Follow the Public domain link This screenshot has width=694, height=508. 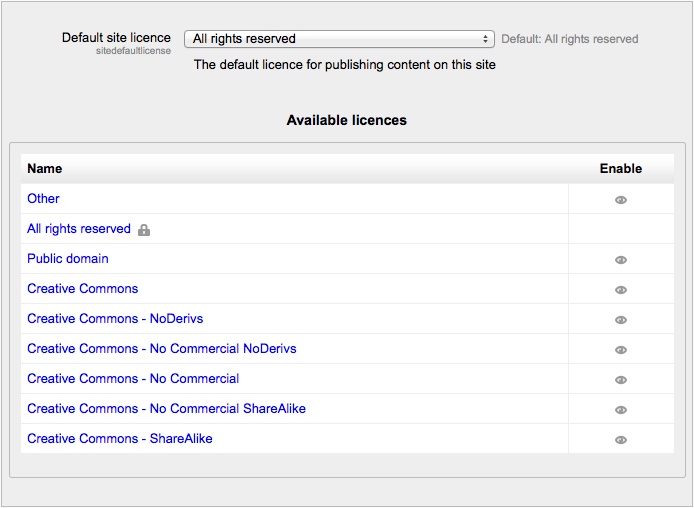click(68, 258)
